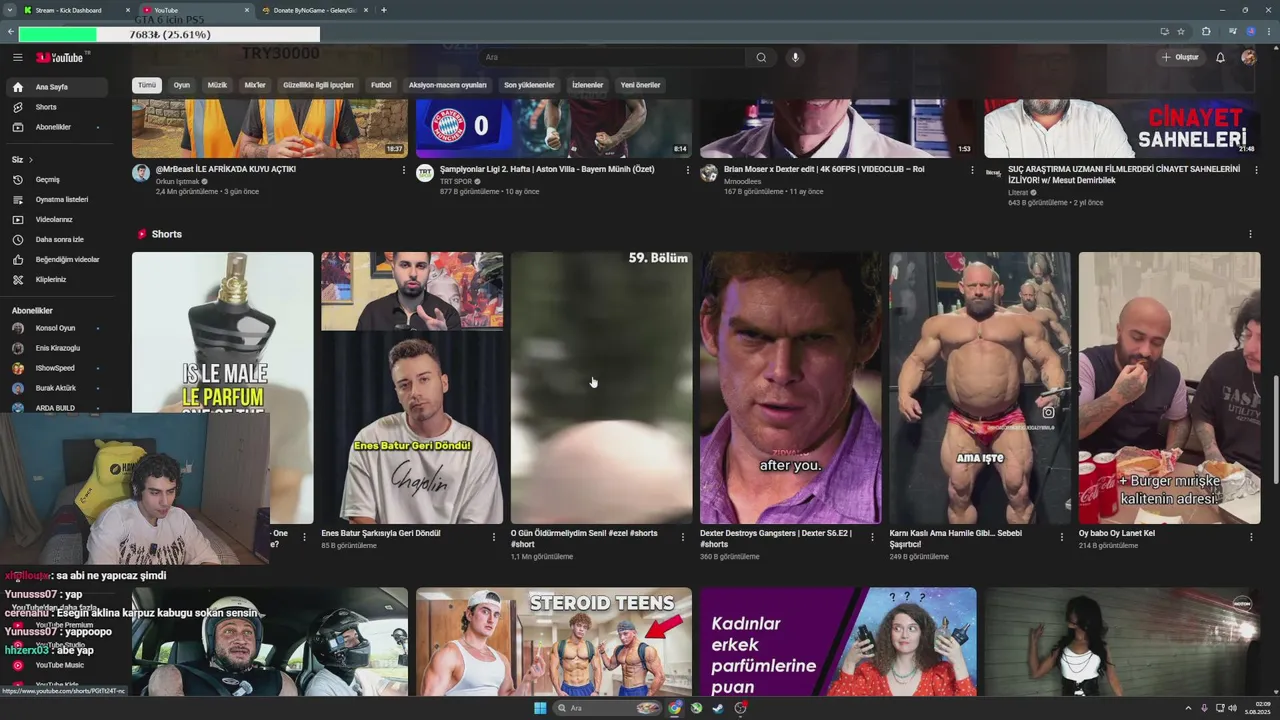Click the Aston Villa - Bayern Münih video title
Viewport: 1280px width, 720px height.
point(547,169)
